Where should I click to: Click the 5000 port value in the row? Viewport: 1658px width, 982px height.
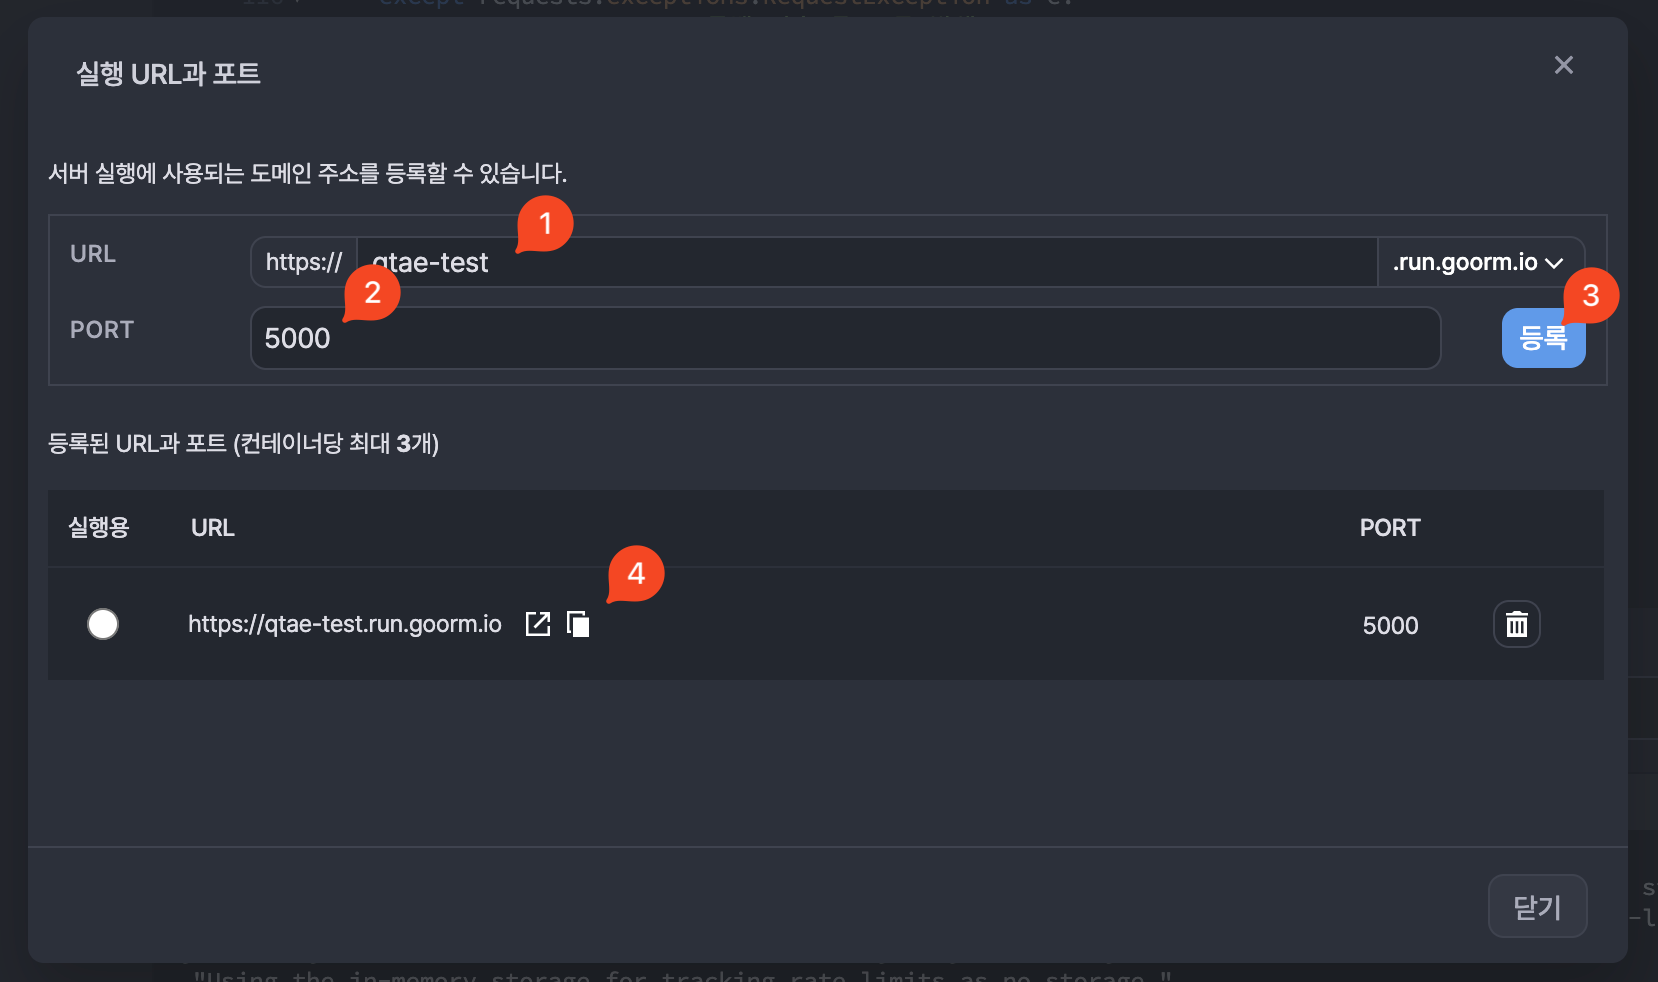point(1390,626)
